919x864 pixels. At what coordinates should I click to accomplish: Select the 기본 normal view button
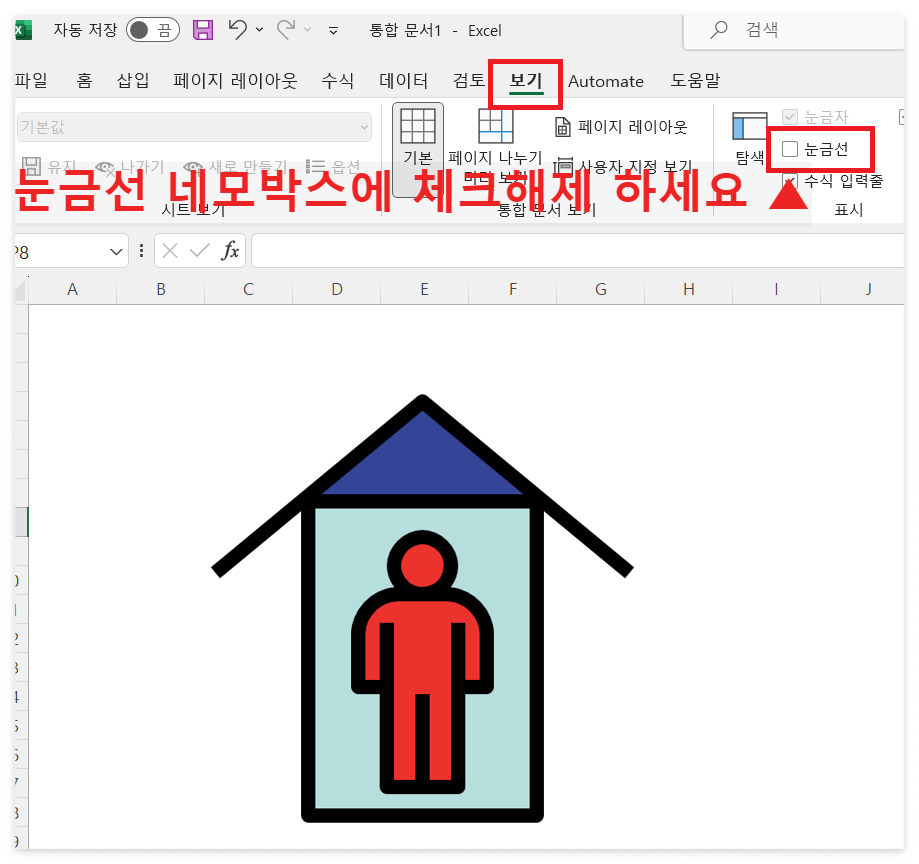coord(418,149)
